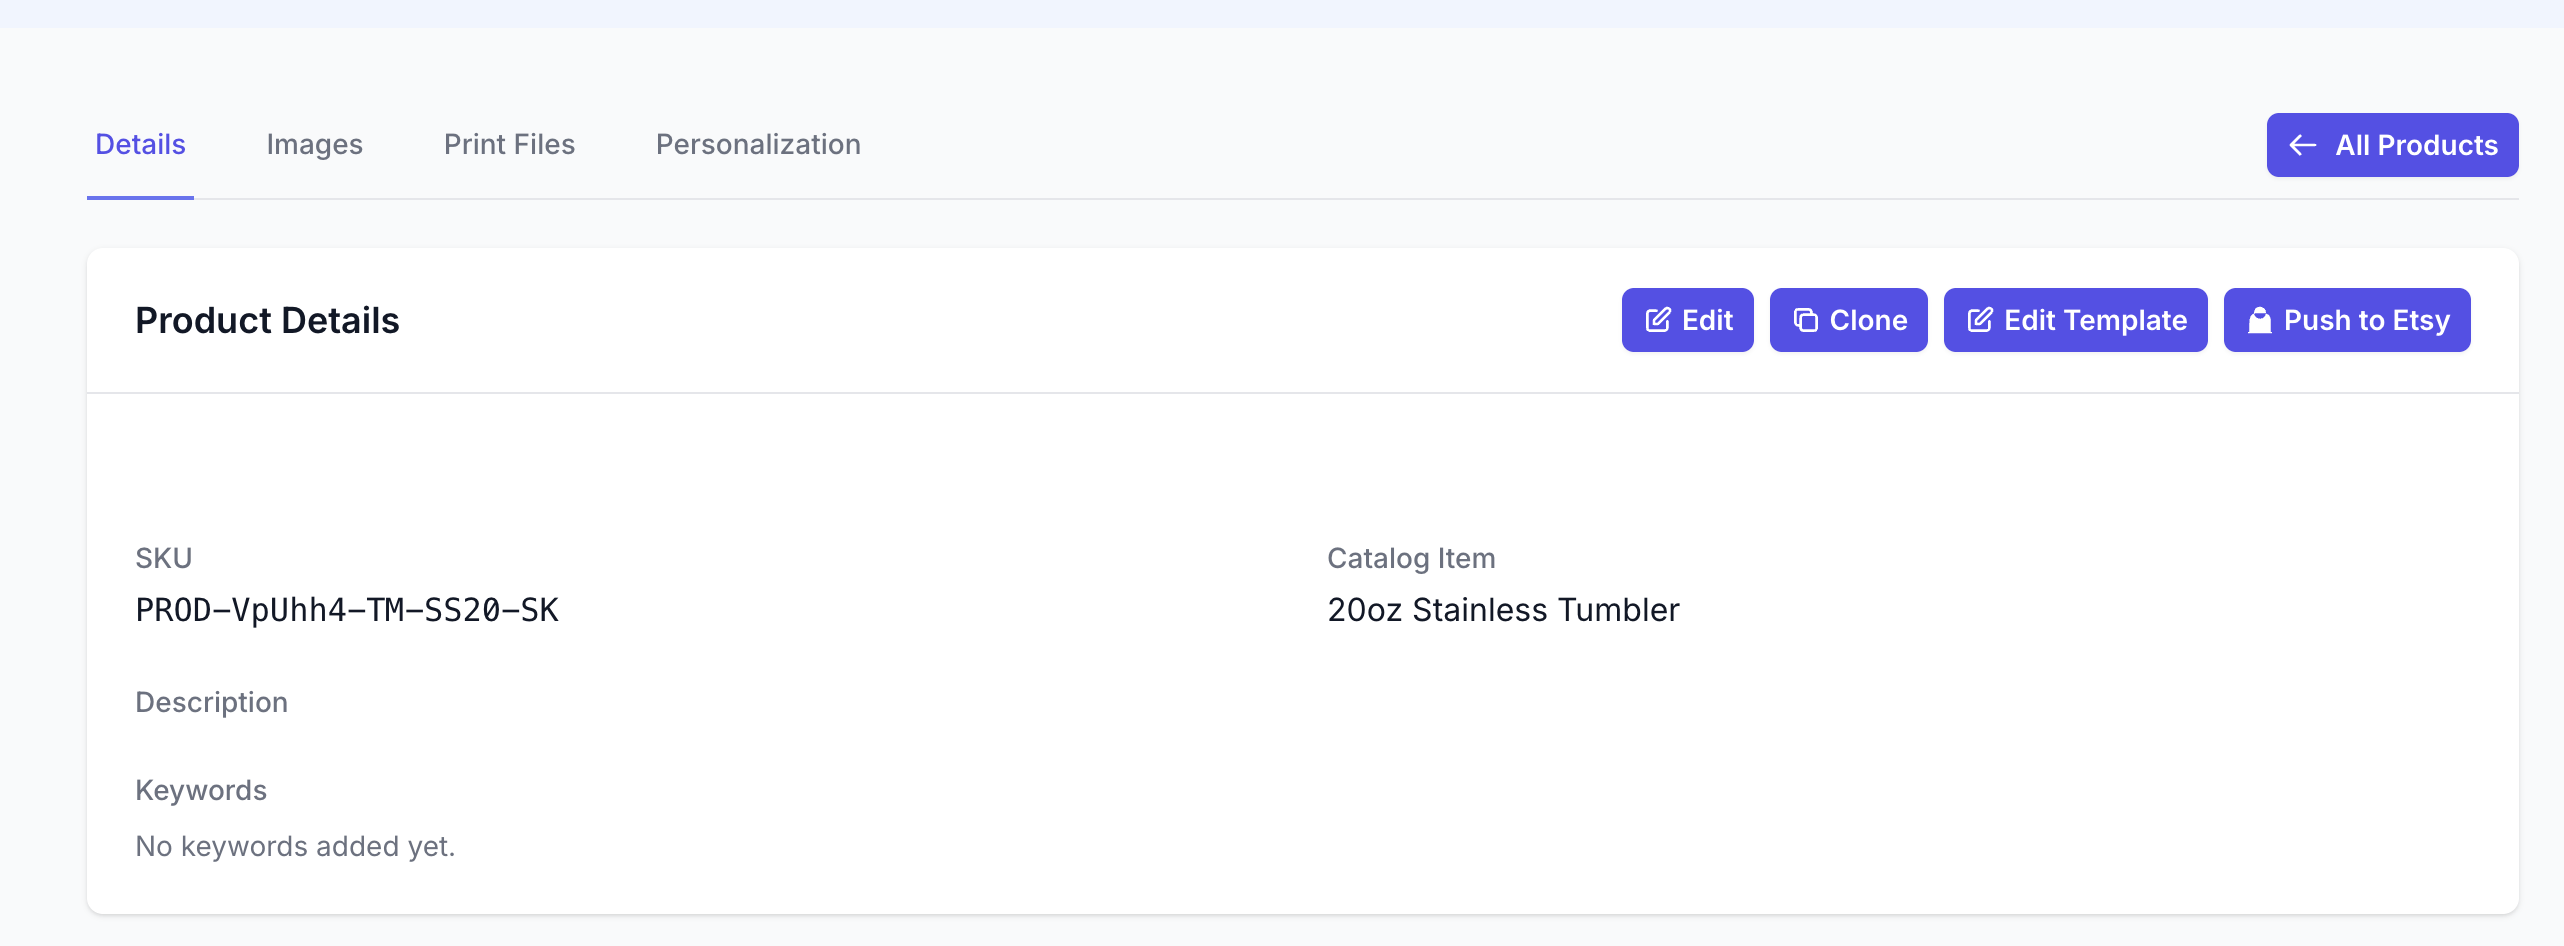The width and height of the screenshot is (2564, 946).
Task: Open the Images tab
Action: tap(314, 145)
